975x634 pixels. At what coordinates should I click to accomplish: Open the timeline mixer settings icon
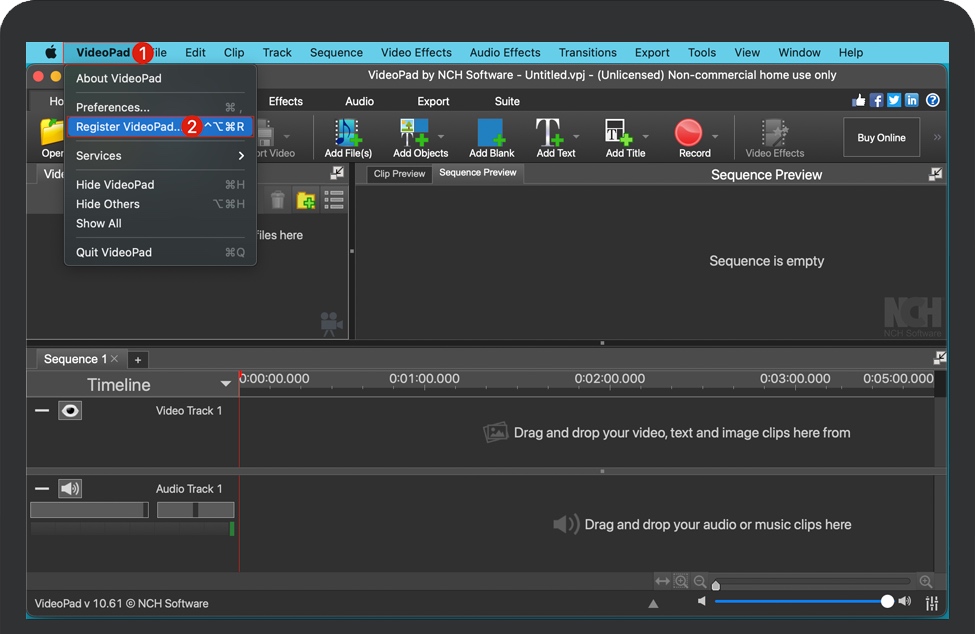tap(931, 603)
